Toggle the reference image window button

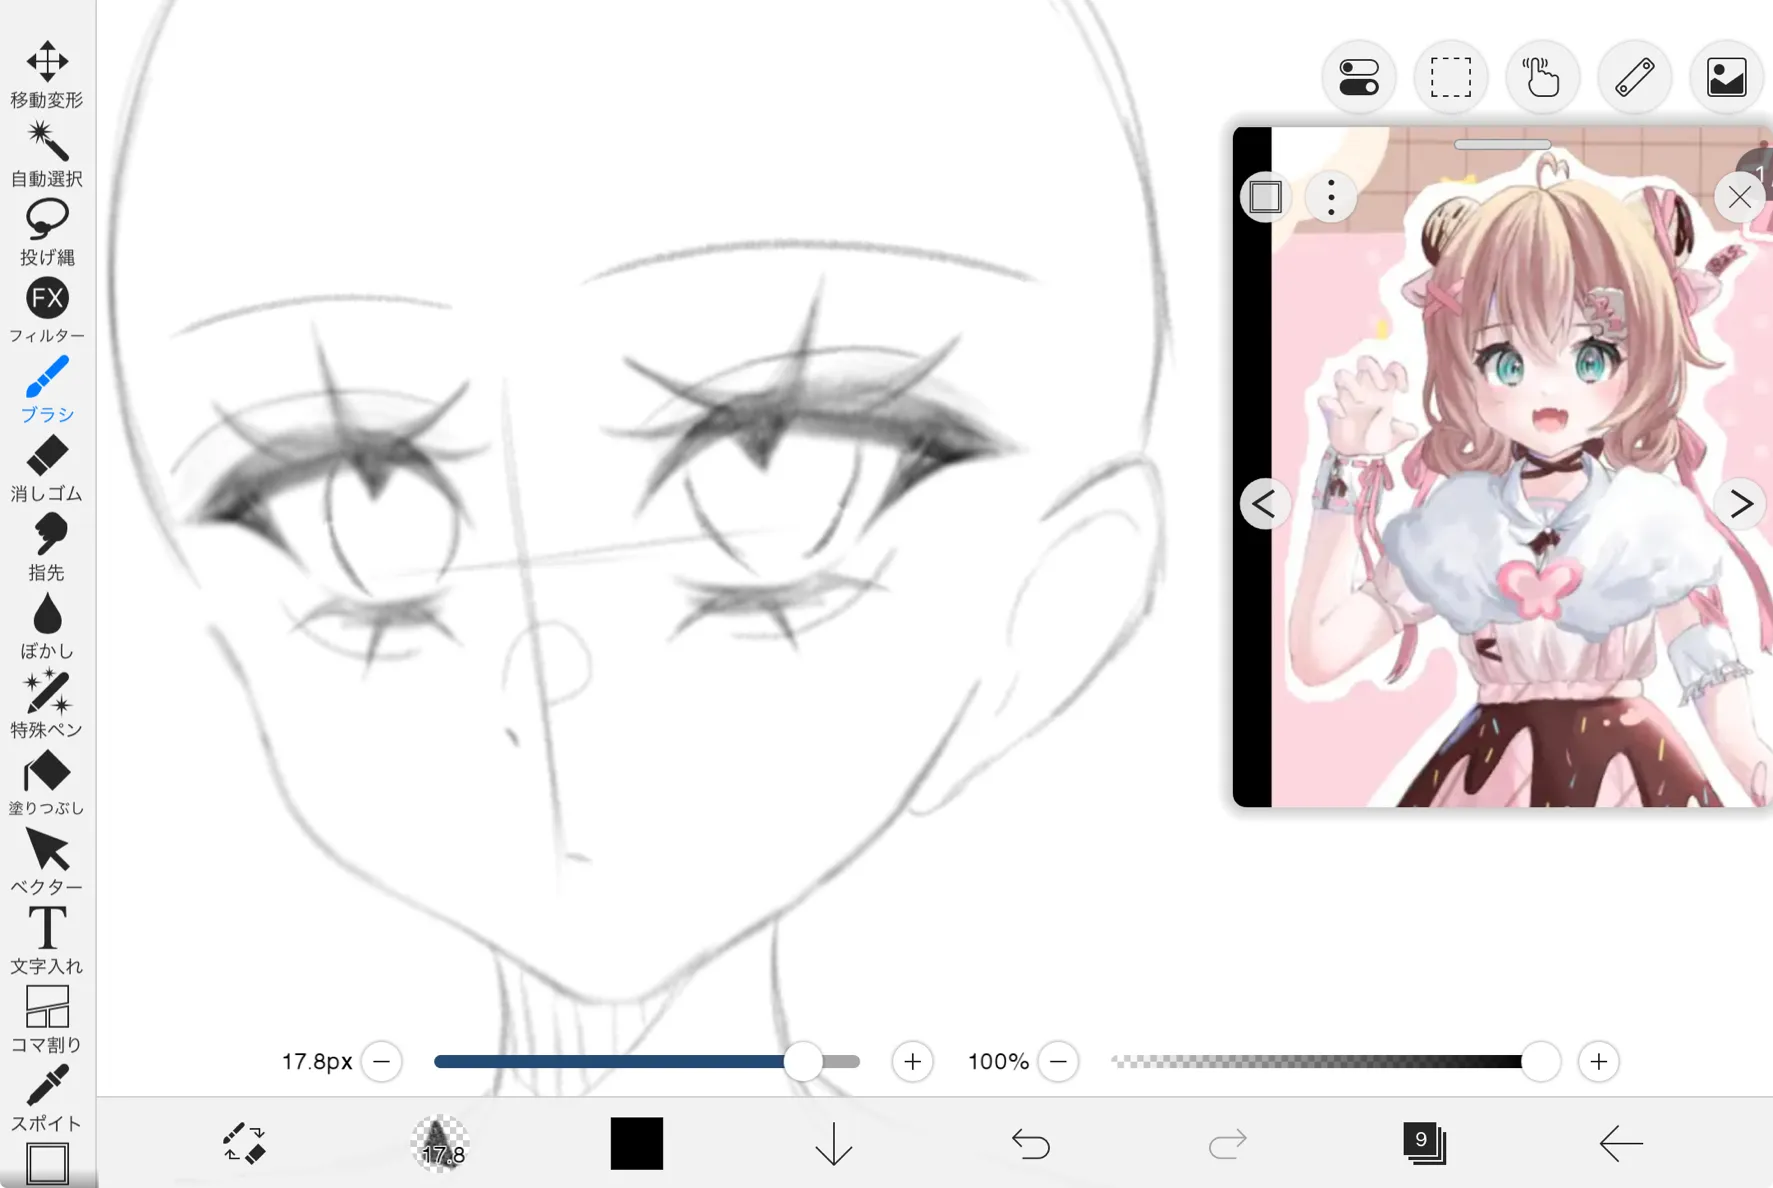click(x=1726, y=77)
